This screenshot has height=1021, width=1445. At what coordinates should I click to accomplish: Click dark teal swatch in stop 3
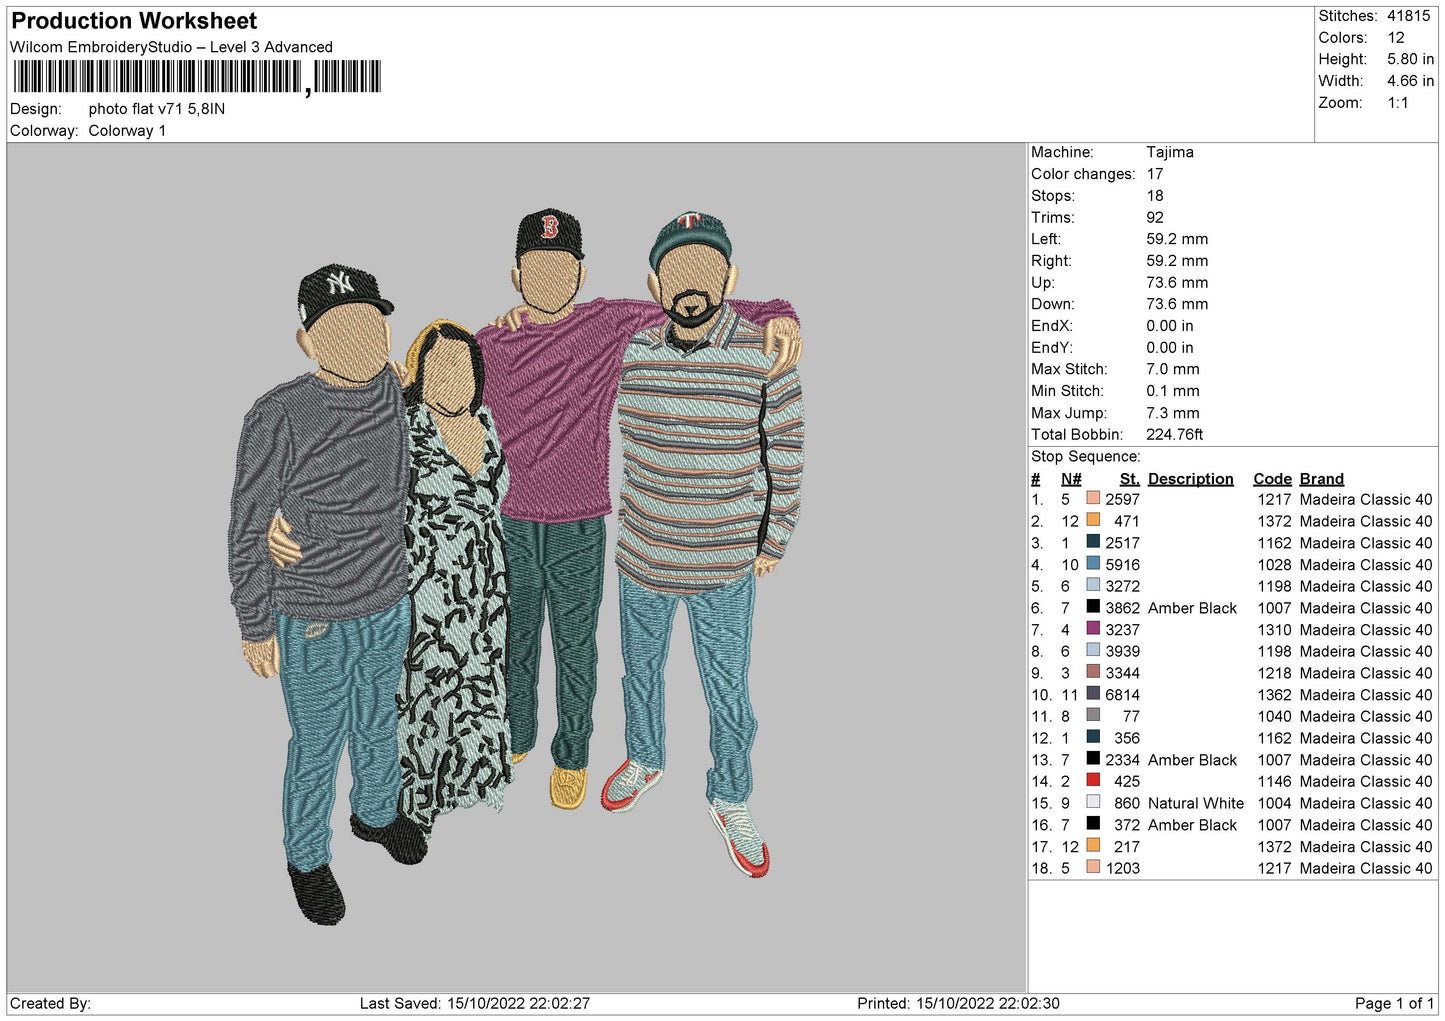[1093, 543]
